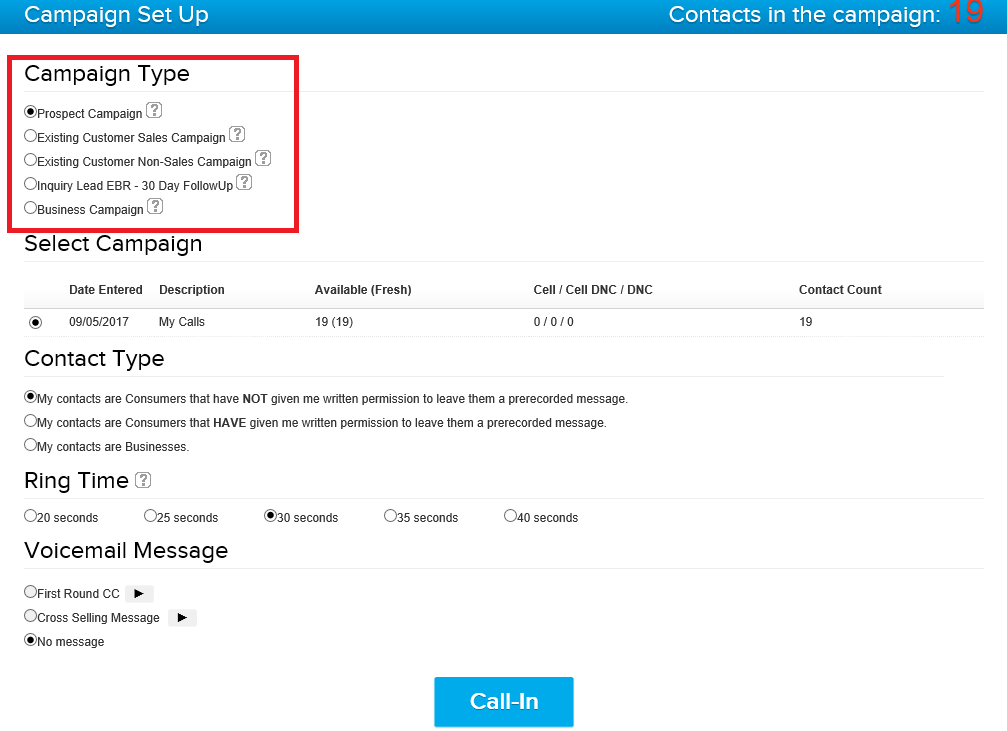Select contacts that HAVE given written permission
1007x731 pixels.
point(29,421)
